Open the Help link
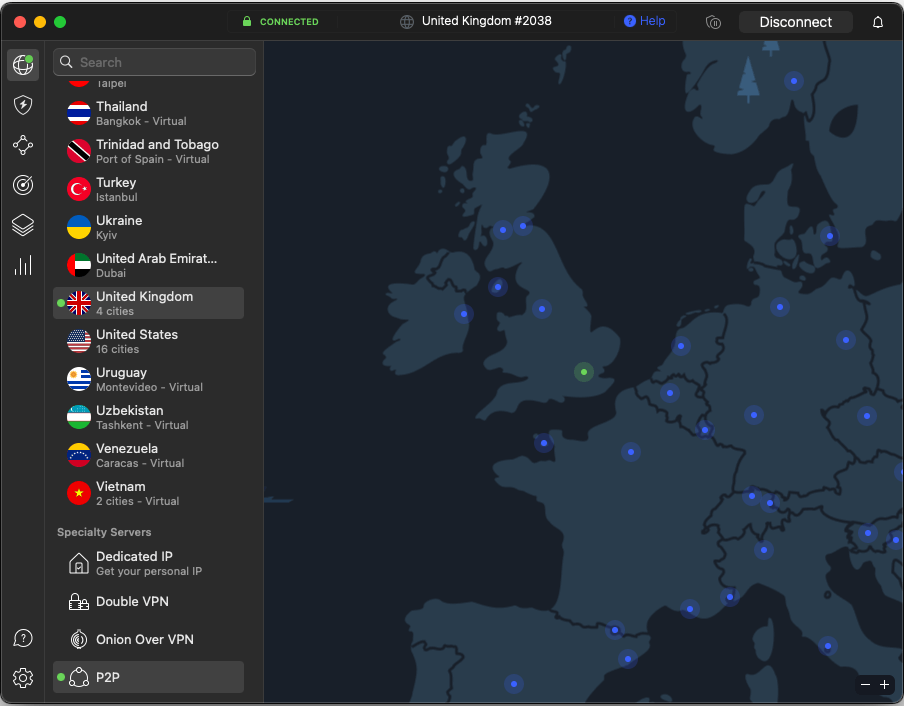 (x=645, y=21)
